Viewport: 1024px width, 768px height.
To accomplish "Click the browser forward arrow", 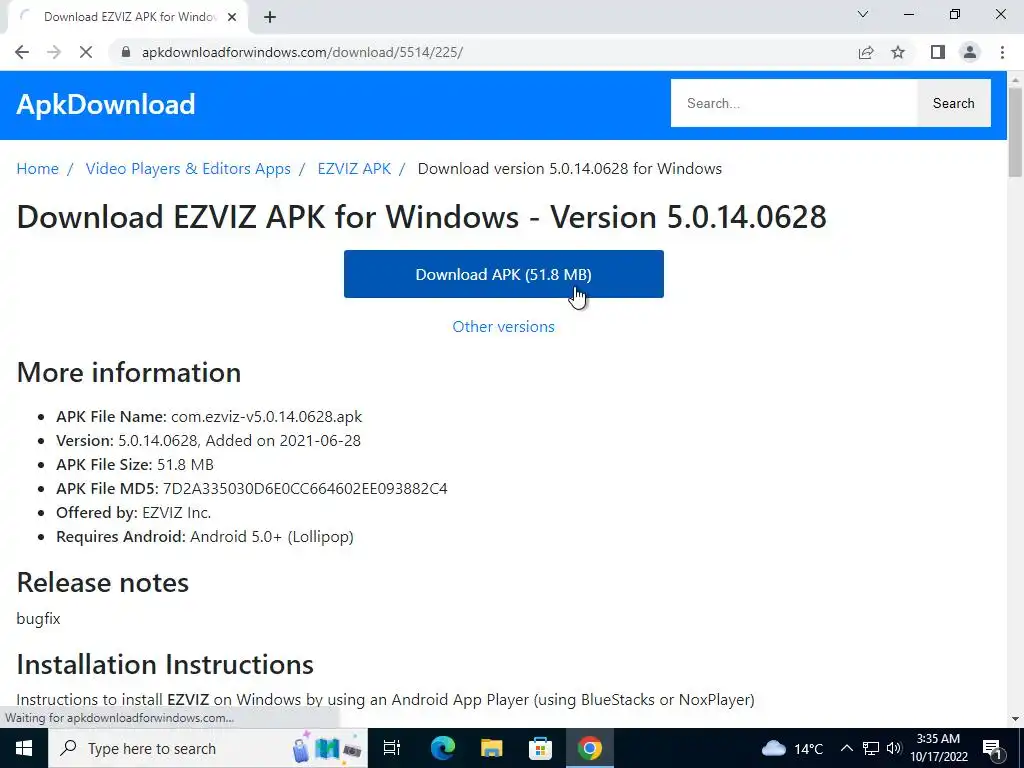I will (54, 52).
